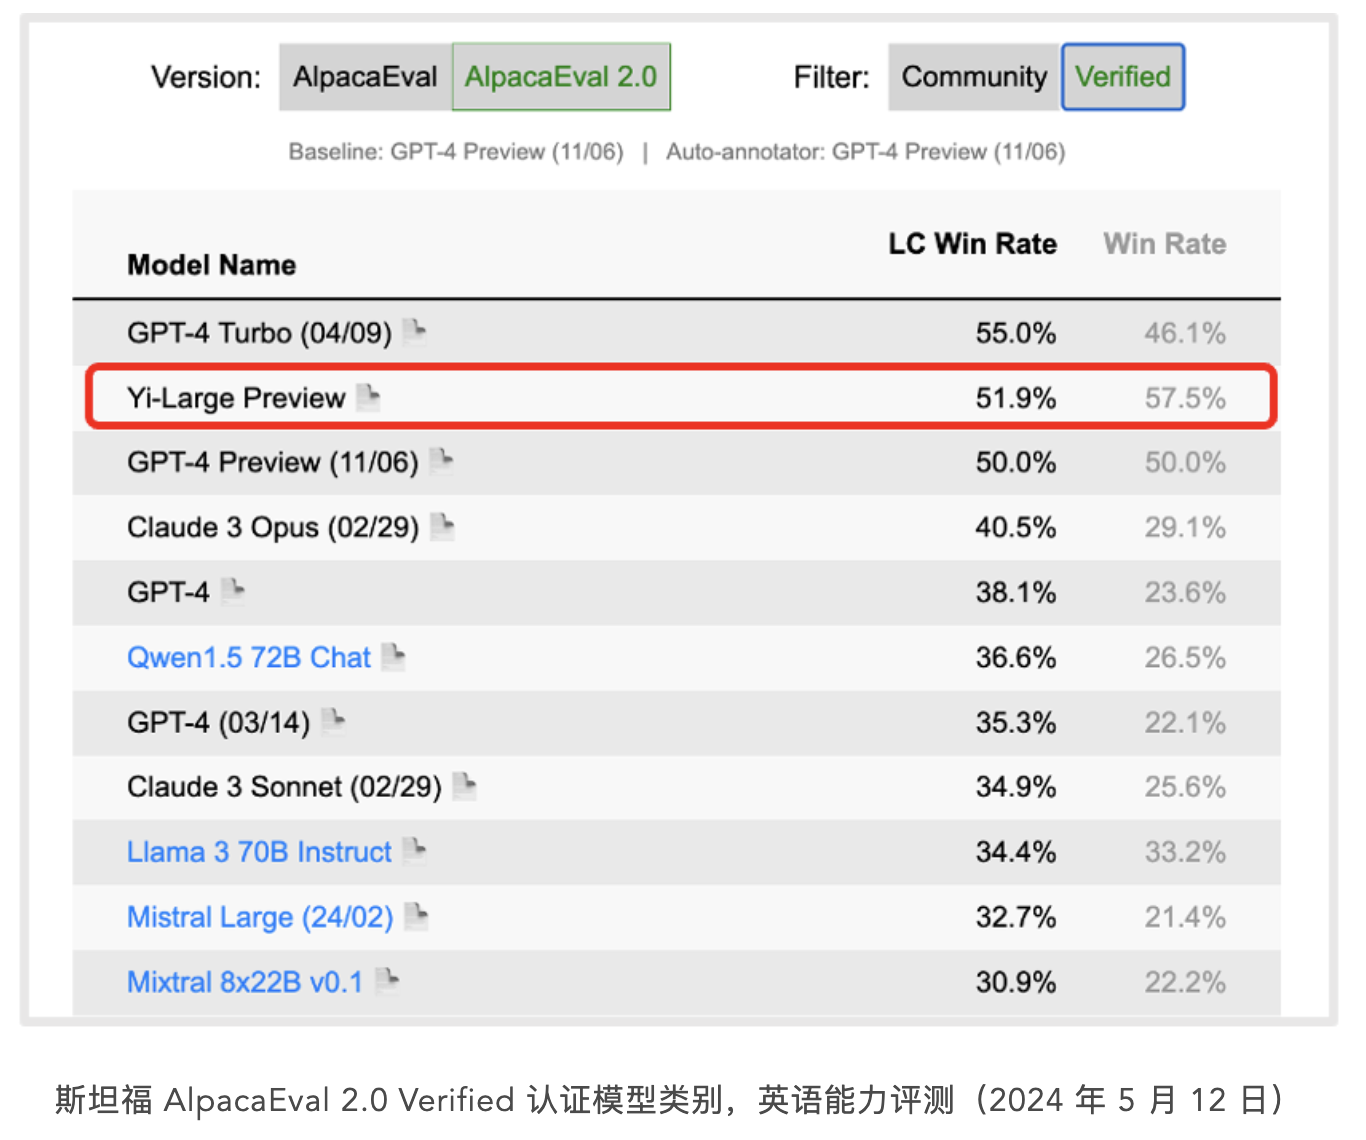This screenshot has width=1366, height=1140.
Task: Open document icon next to plain GPT-4
Action: click(x=233, y=591)
